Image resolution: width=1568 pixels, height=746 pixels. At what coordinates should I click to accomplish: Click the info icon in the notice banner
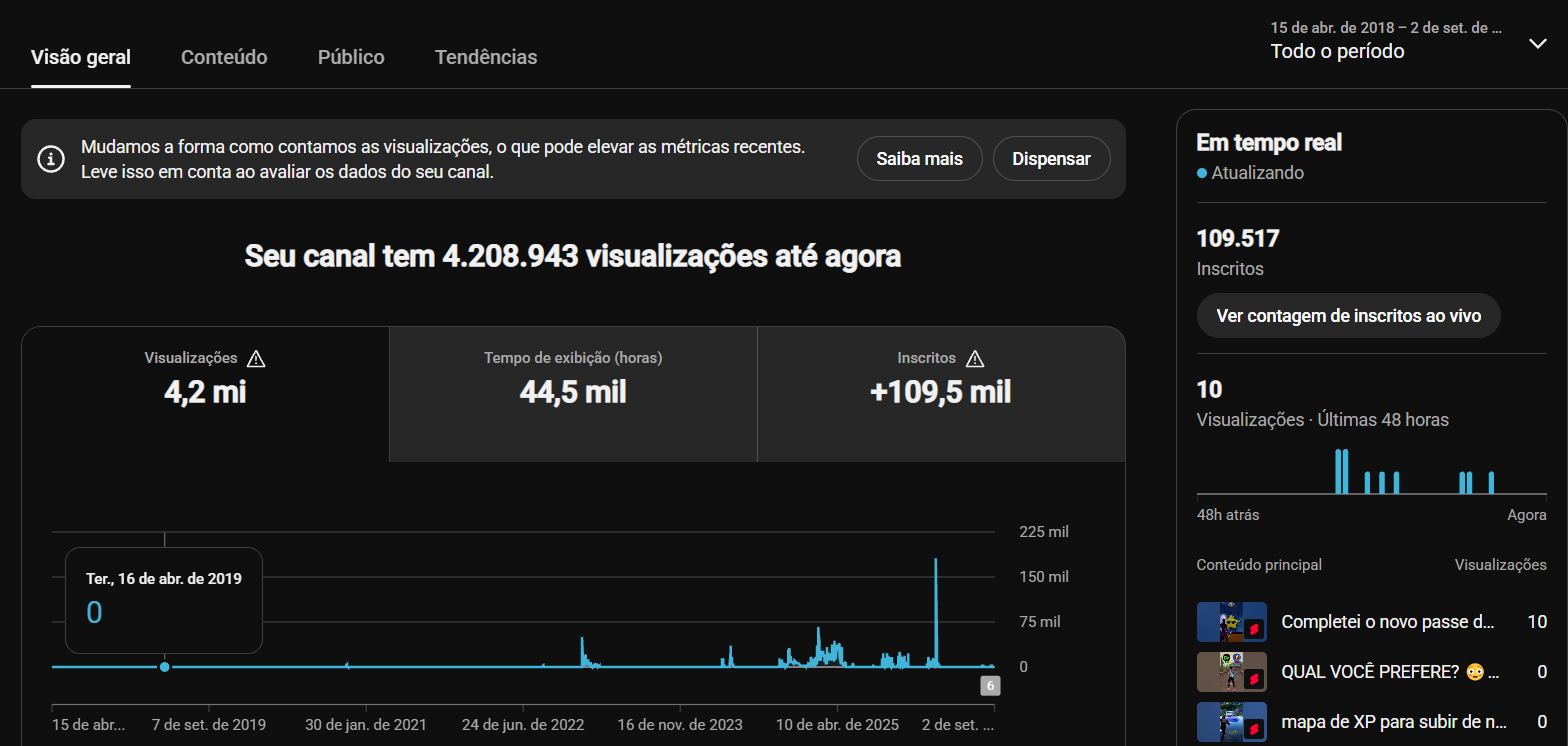(x=49, y=159)
